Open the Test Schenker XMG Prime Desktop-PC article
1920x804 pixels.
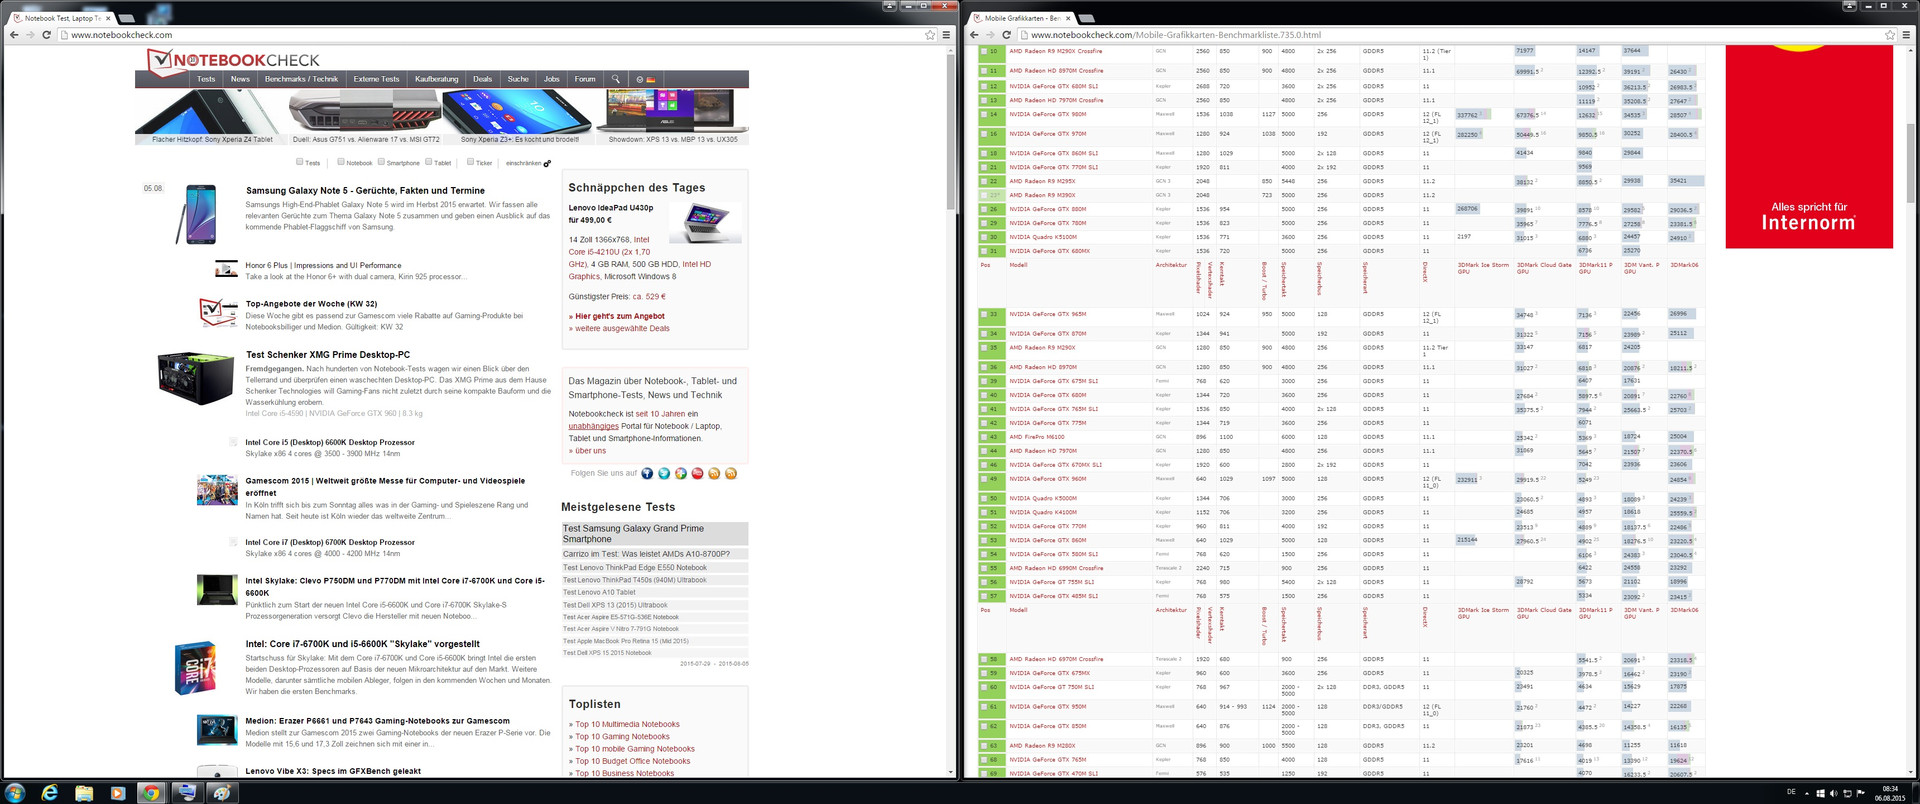(328, 355)
